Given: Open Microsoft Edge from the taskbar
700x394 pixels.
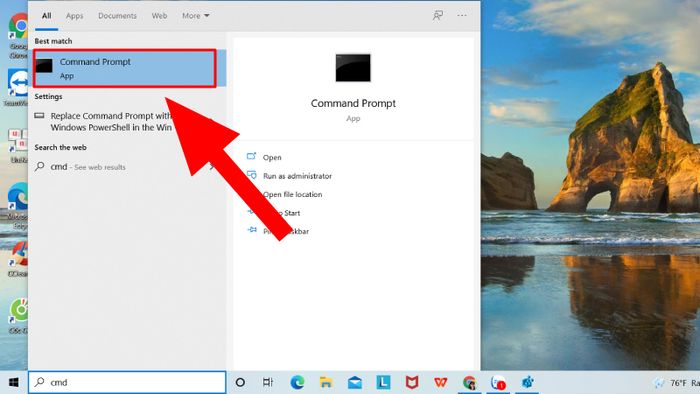Looking at the screenshot, I should point(297,382).
